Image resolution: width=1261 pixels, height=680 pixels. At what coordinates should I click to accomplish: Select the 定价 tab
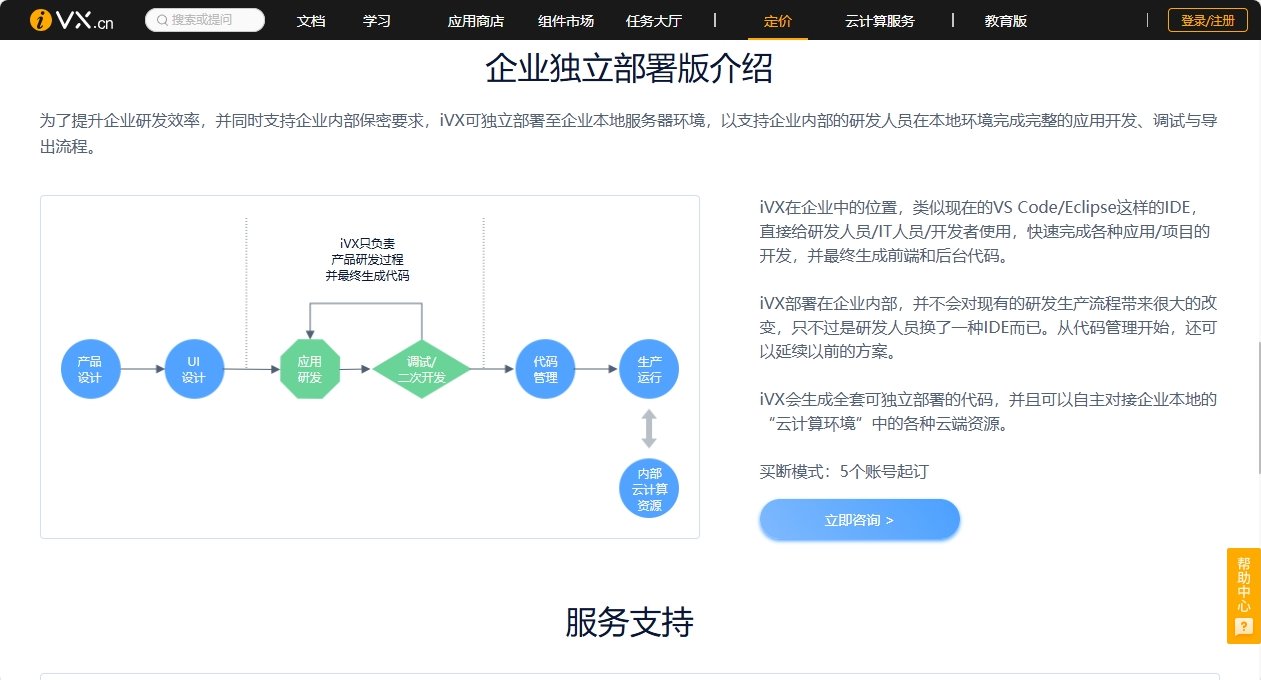pyautogui.click(x=778, y=20)
